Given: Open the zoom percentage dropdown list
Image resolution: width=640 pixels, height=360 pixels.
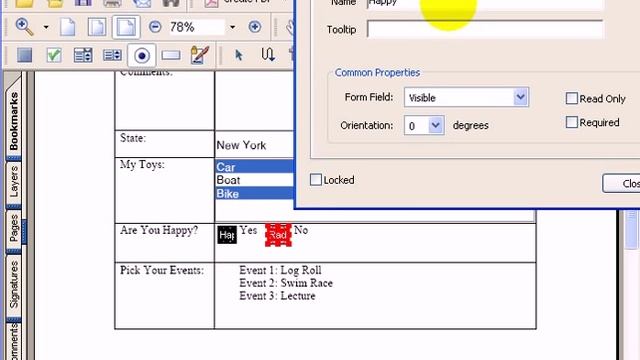Looking at the screenshot, I should (x=232, y=27).
